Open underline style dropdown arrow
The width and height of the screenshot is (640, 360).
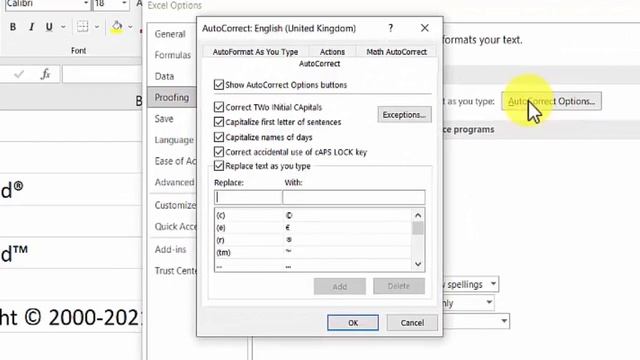click(63, 27)
